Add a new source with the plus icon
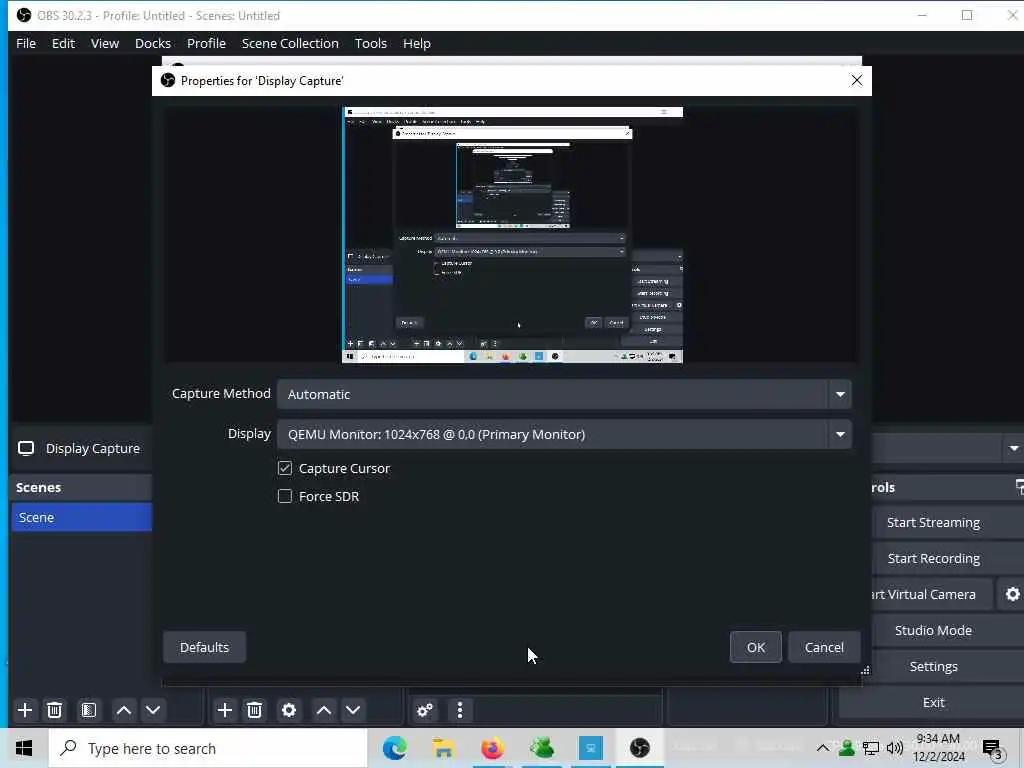This screenshot has height=768, width=1024. tap(225, 710)
